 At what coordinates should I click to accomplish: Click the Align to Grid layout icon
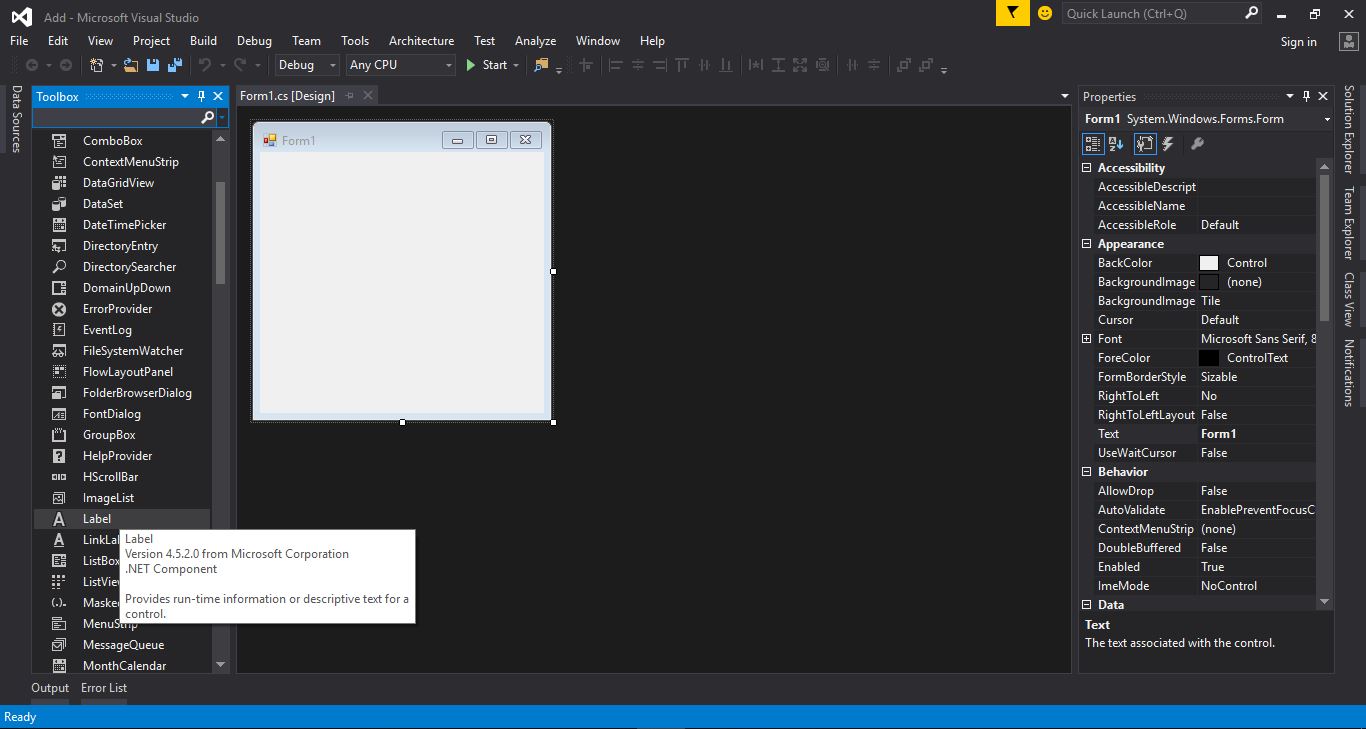[x=586, y=65]
